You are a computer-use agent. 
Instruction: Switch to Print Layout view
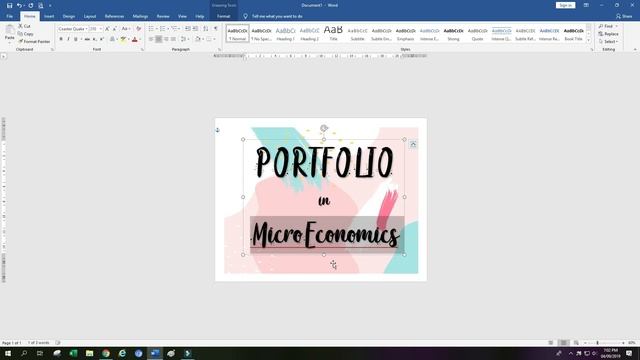point(563,343)
